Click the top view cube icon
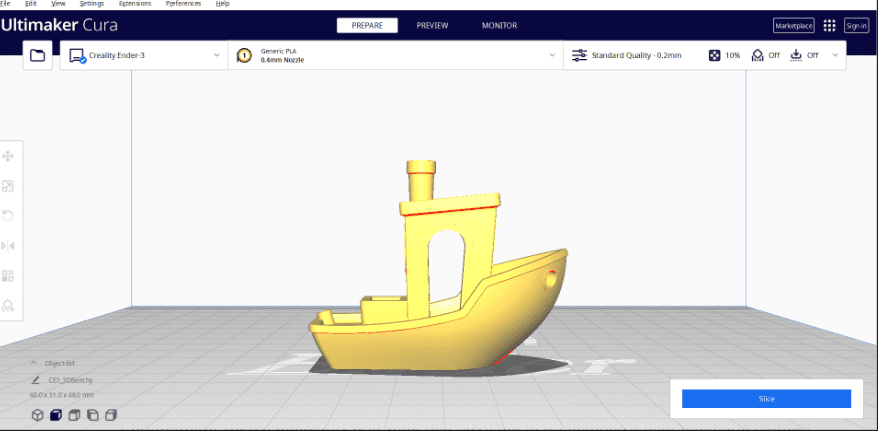Screen dimensions: 878x431 [74, 415]
